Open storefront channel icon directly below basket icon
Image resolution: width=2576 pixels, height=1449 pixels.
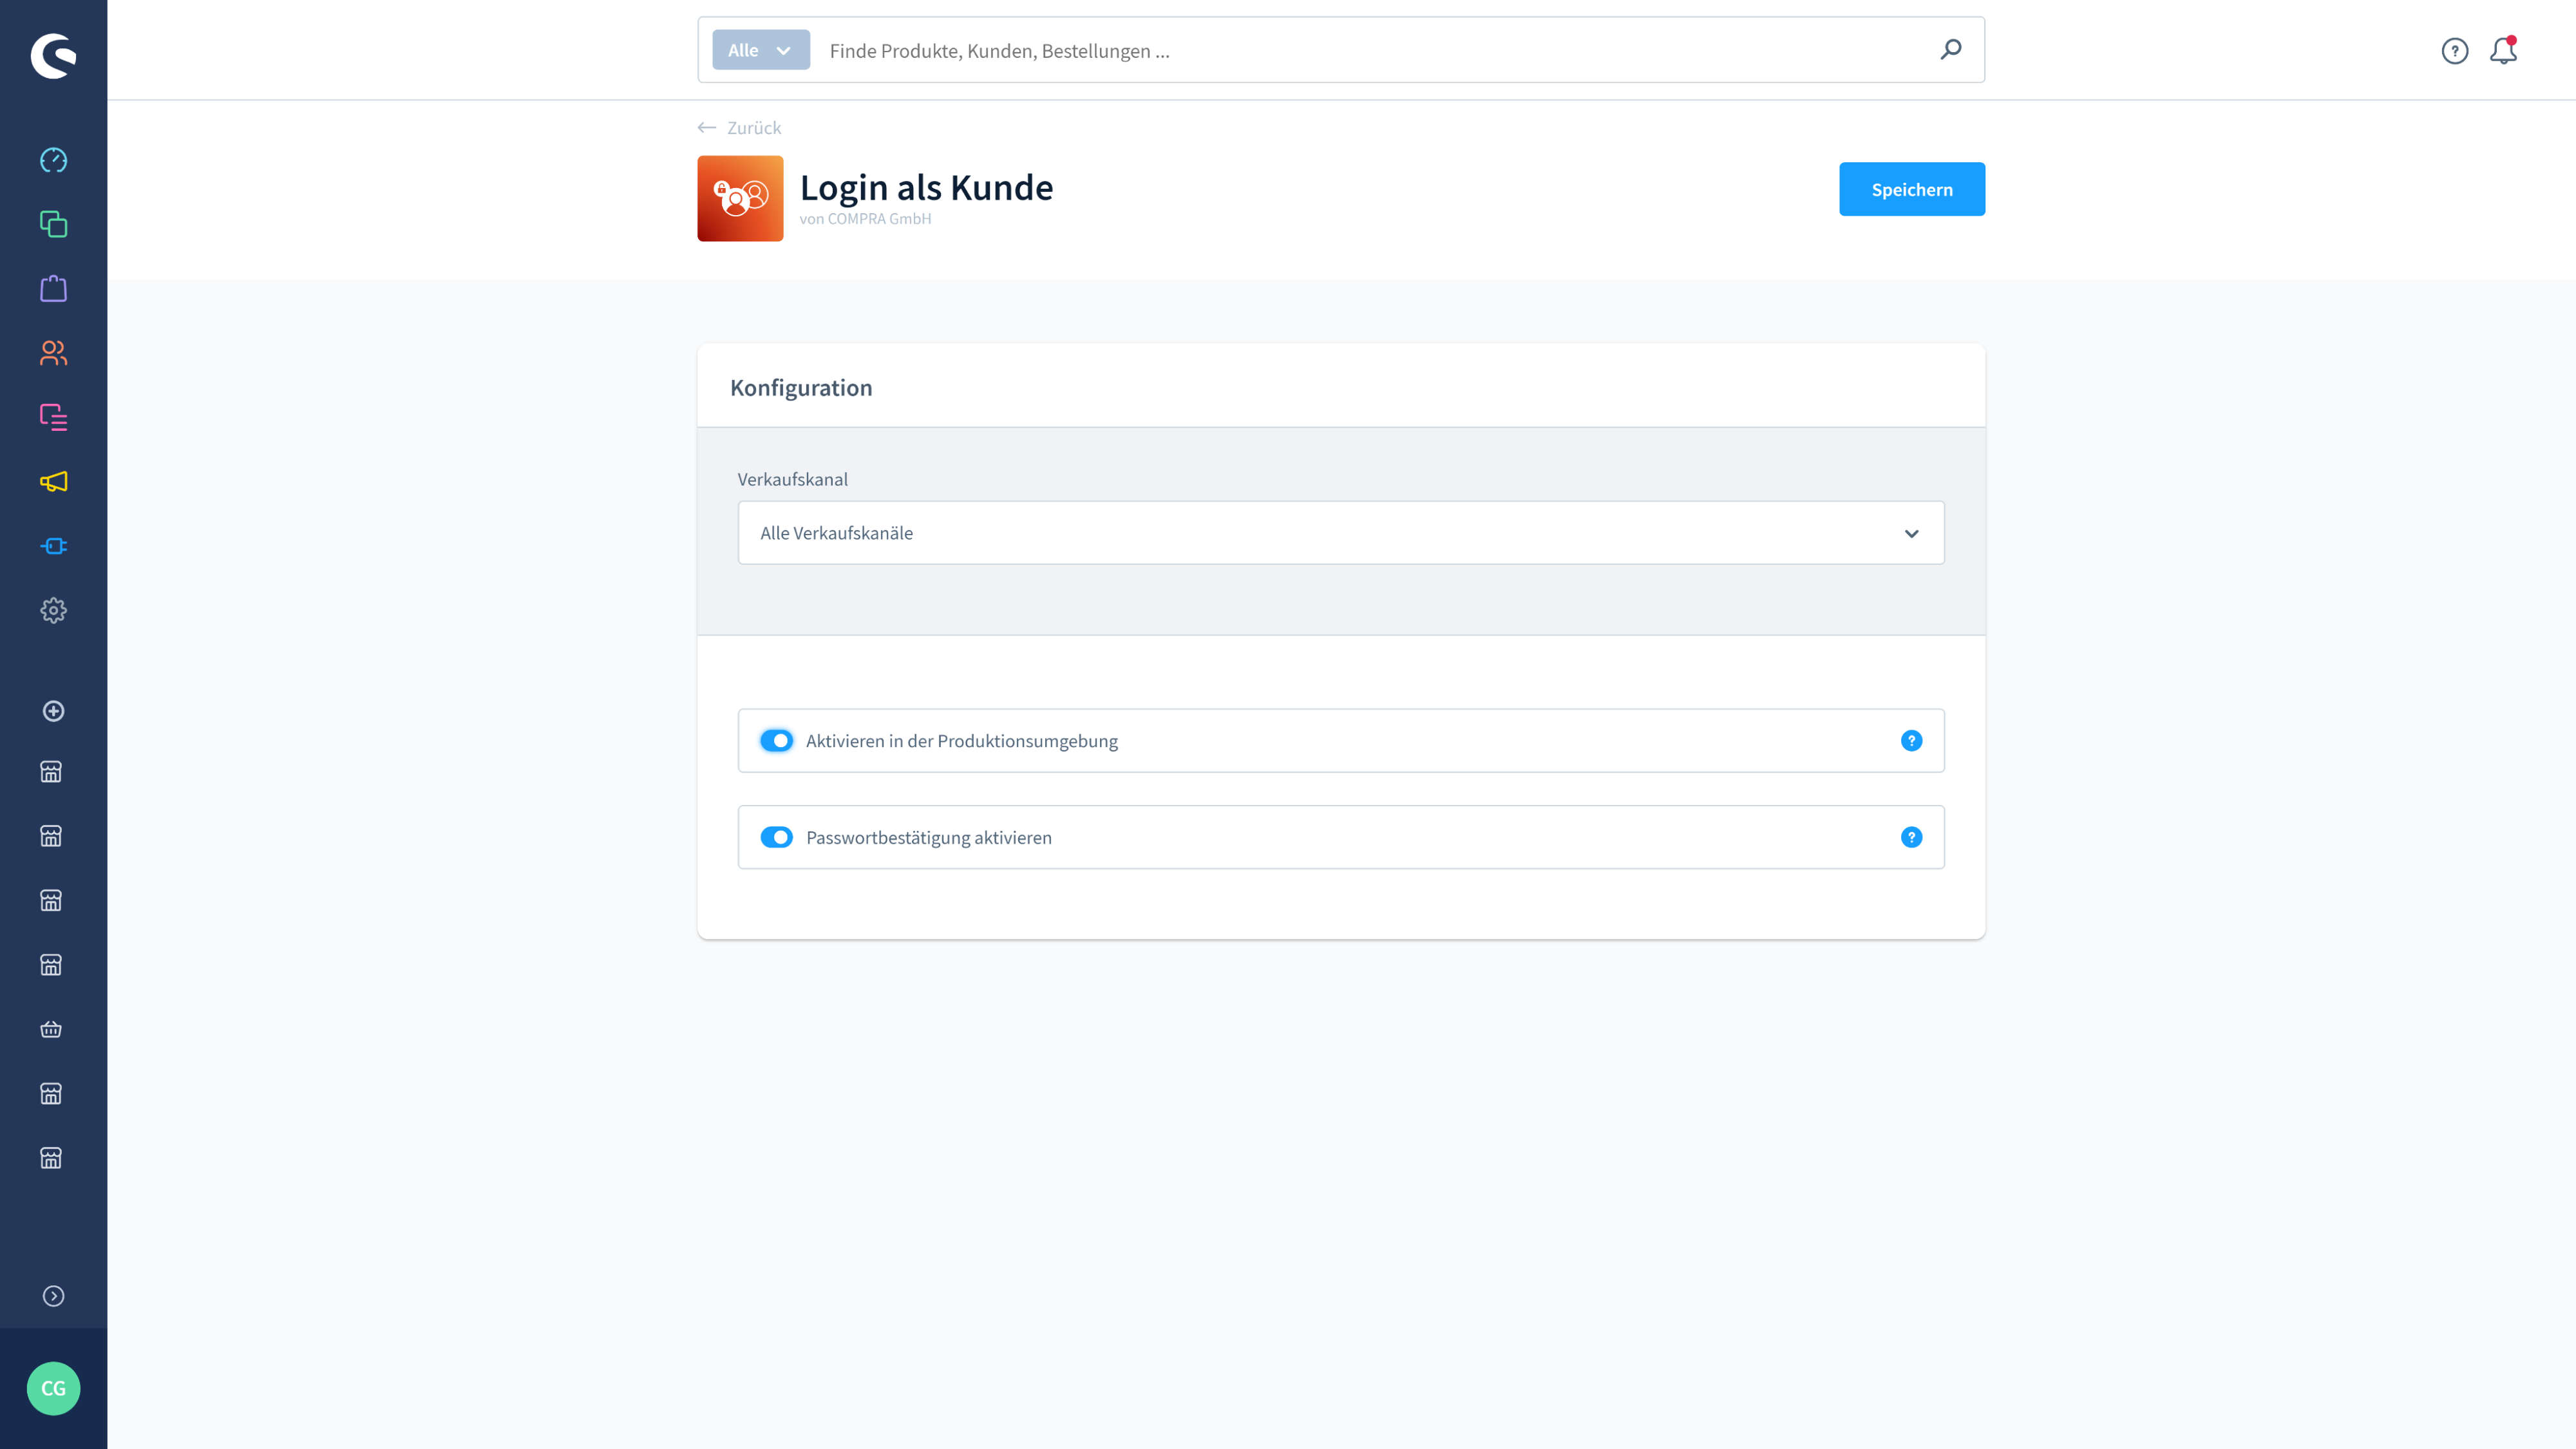tap(51, 1094)
